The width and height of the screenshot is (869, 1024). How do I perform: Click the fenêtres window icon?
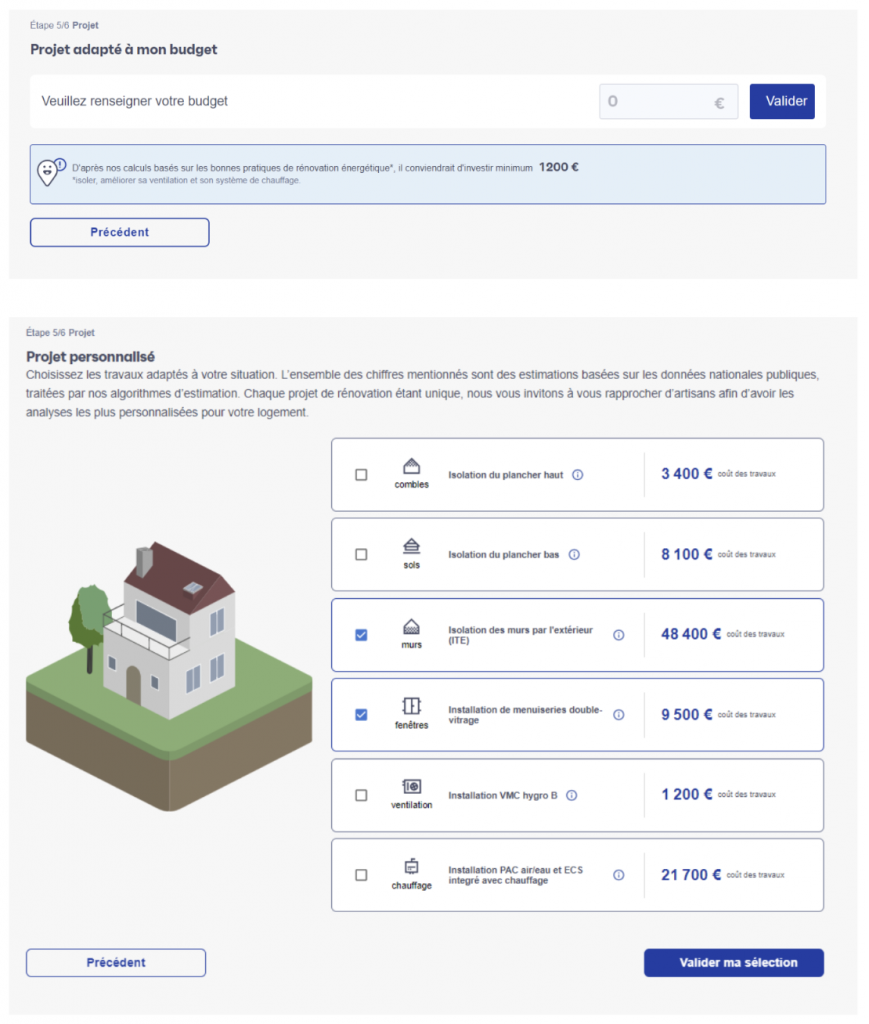point(411,706)
